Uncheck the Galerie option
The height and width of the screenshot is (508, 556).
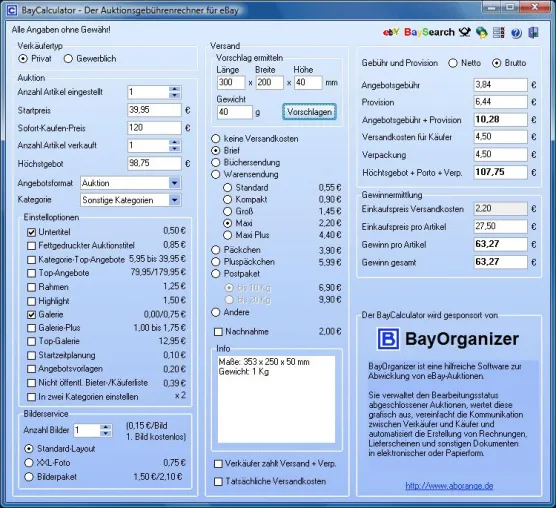32,315
